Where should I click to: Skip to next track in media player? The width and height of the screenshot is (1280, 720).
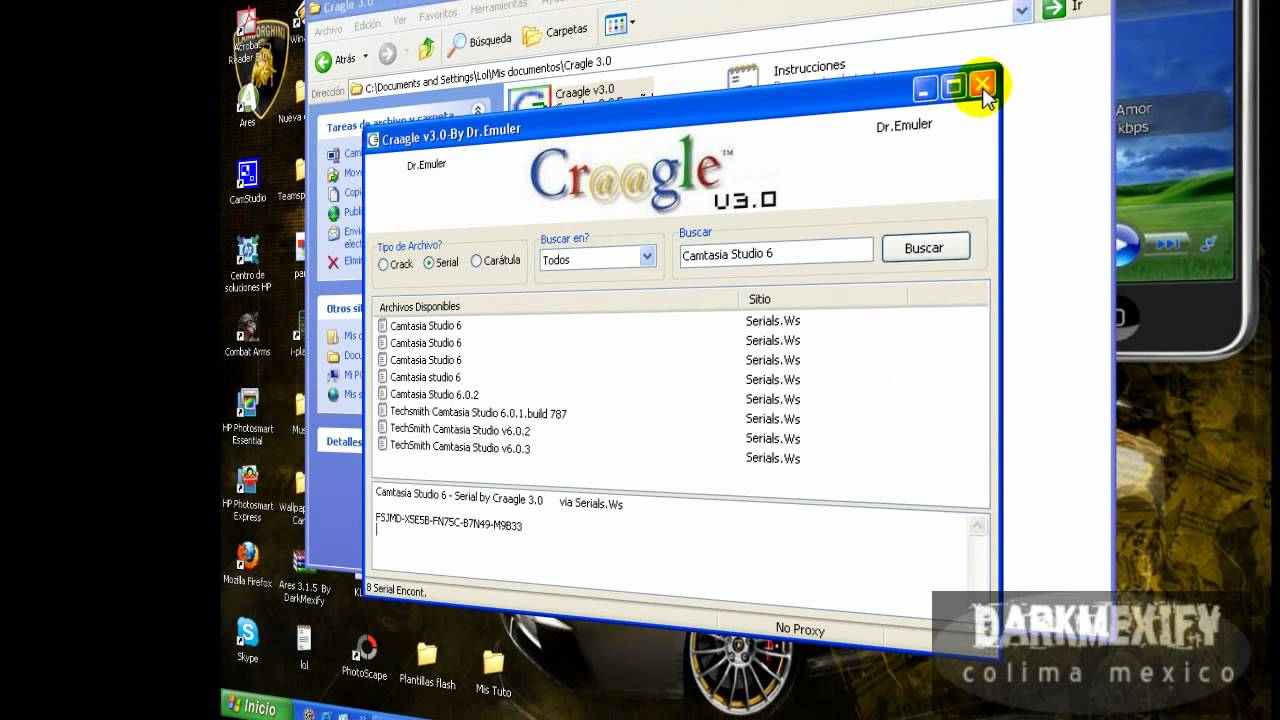1167,244
